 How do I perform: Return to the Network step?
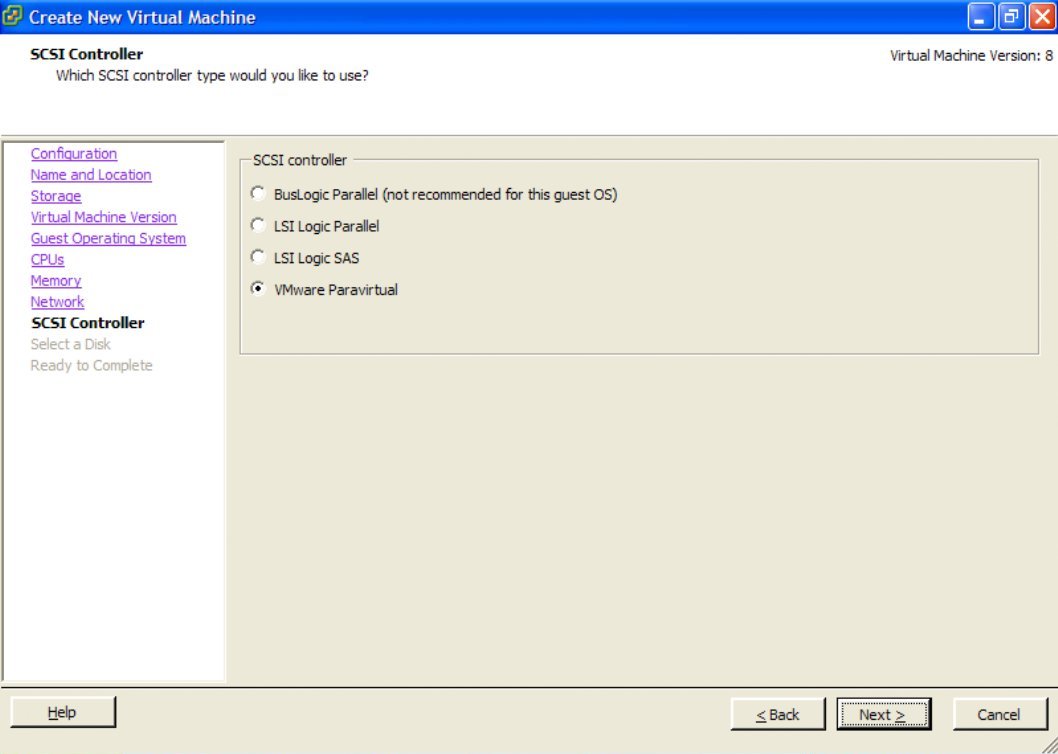(x=57, y=302)
